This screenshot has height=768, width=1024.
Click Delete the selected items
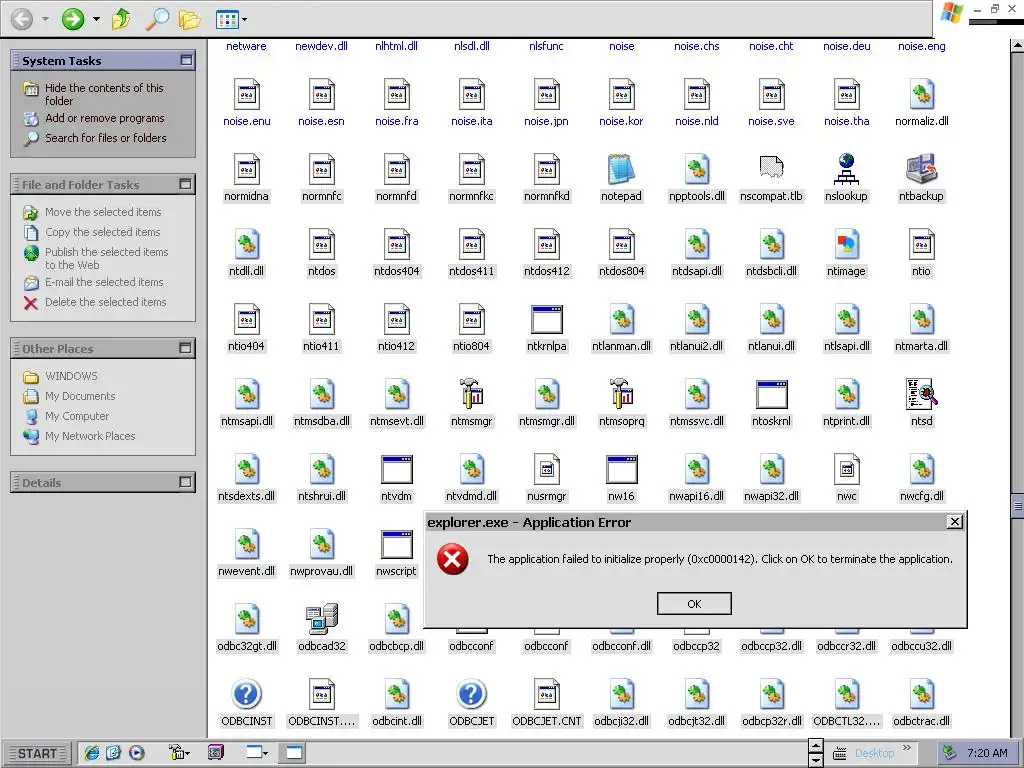point(105,302)
